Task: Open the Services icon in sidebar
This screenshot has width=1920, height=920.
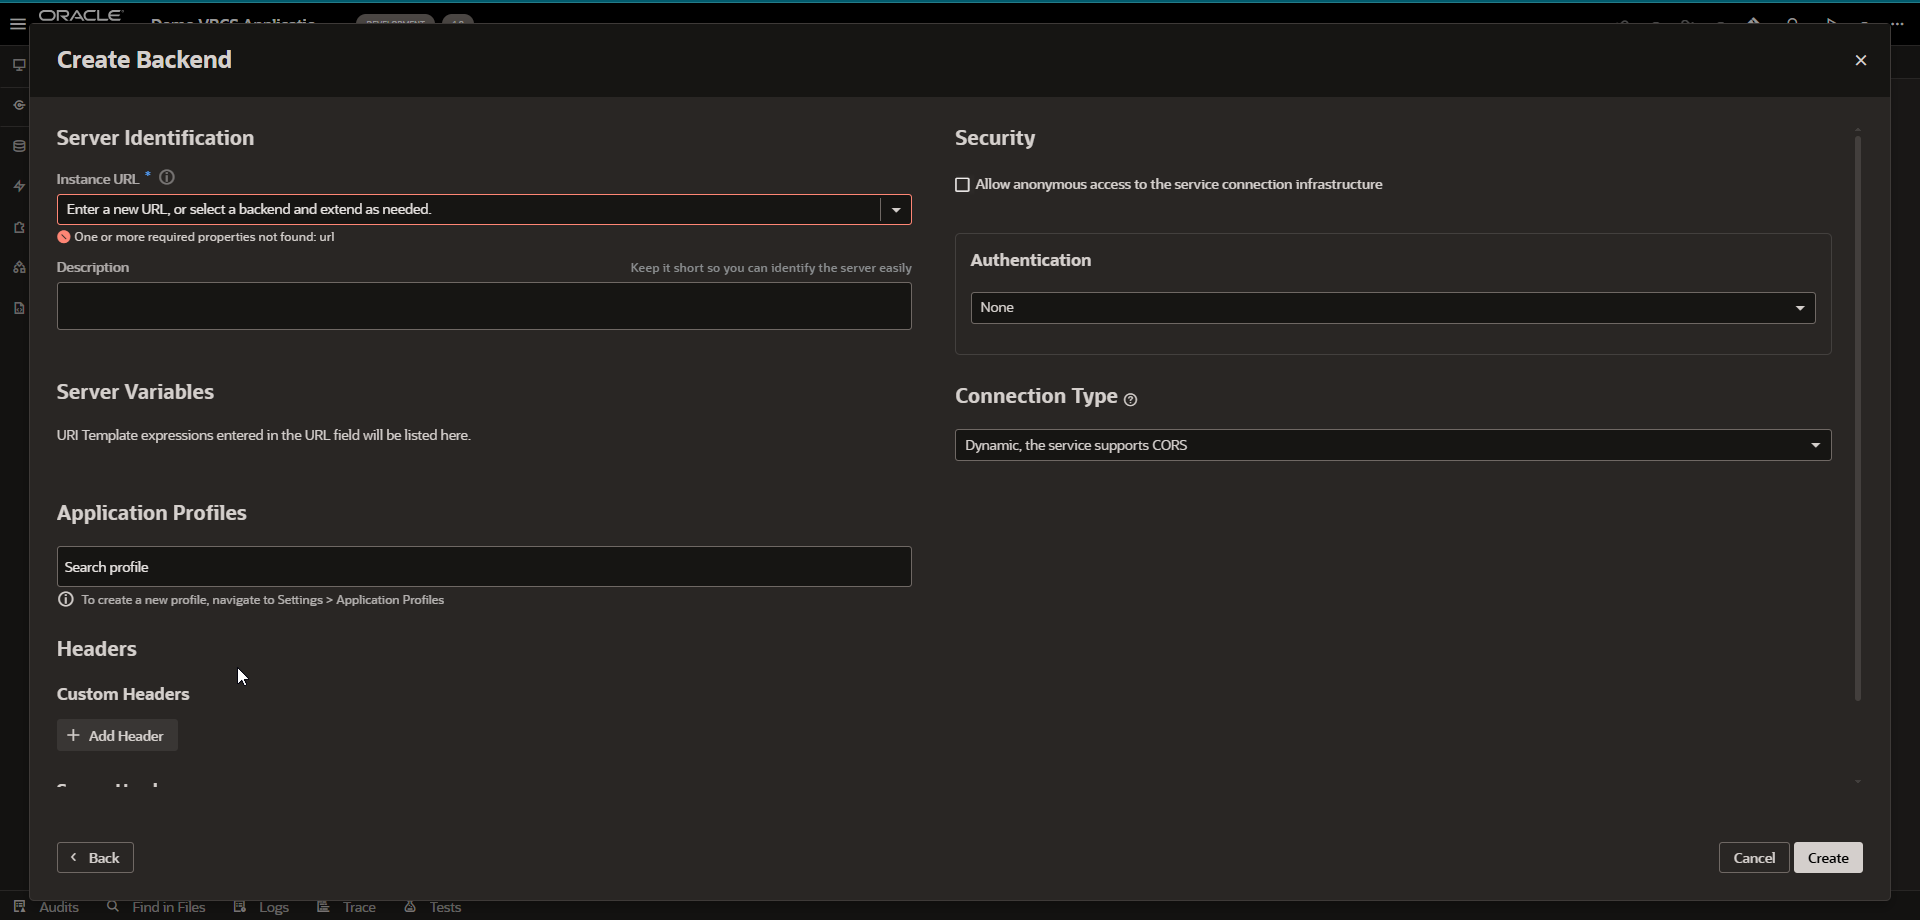Action: (x=18, y=105)
